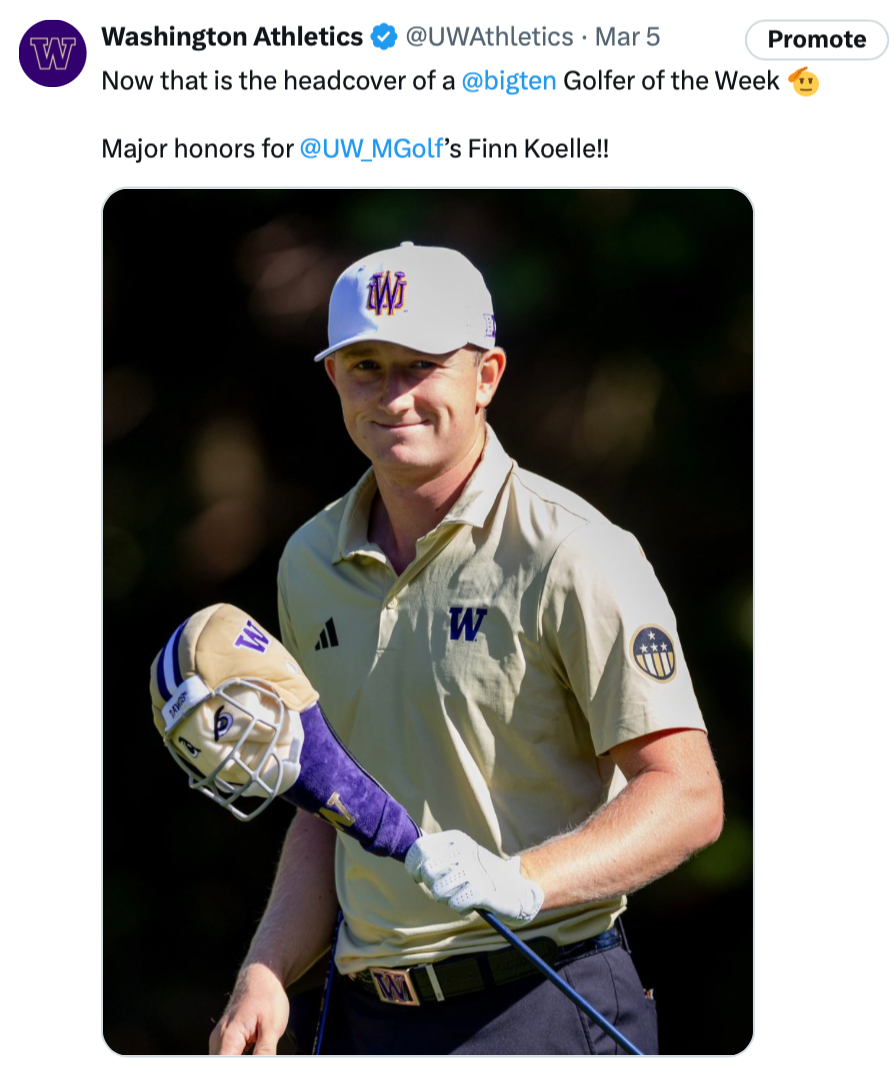
Task: Click the stars-and-stripes sleeve patch
Action: (653, 653)
